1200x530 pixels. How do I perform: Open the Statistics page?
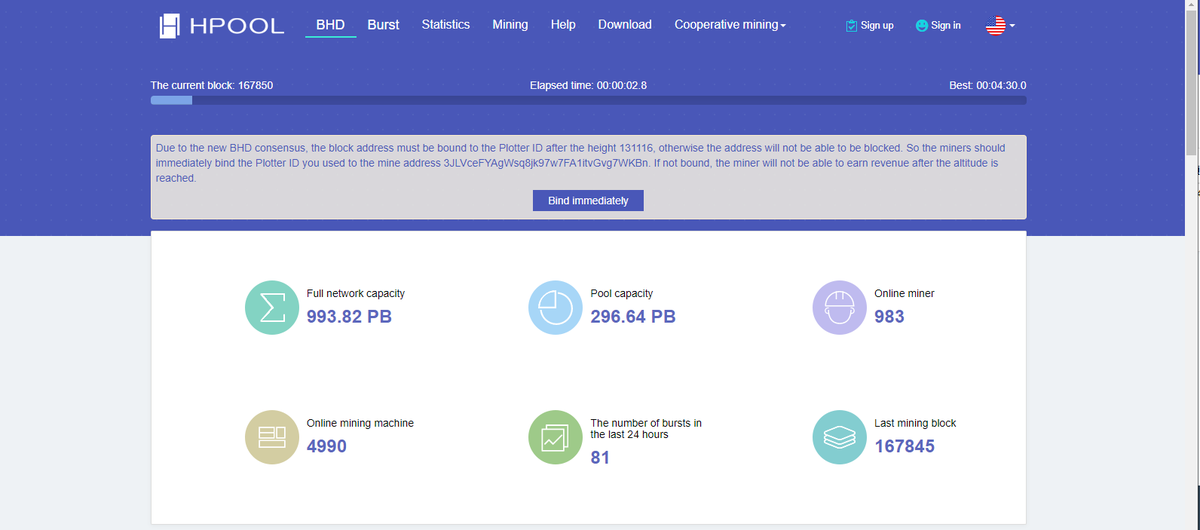coord(445,25)
